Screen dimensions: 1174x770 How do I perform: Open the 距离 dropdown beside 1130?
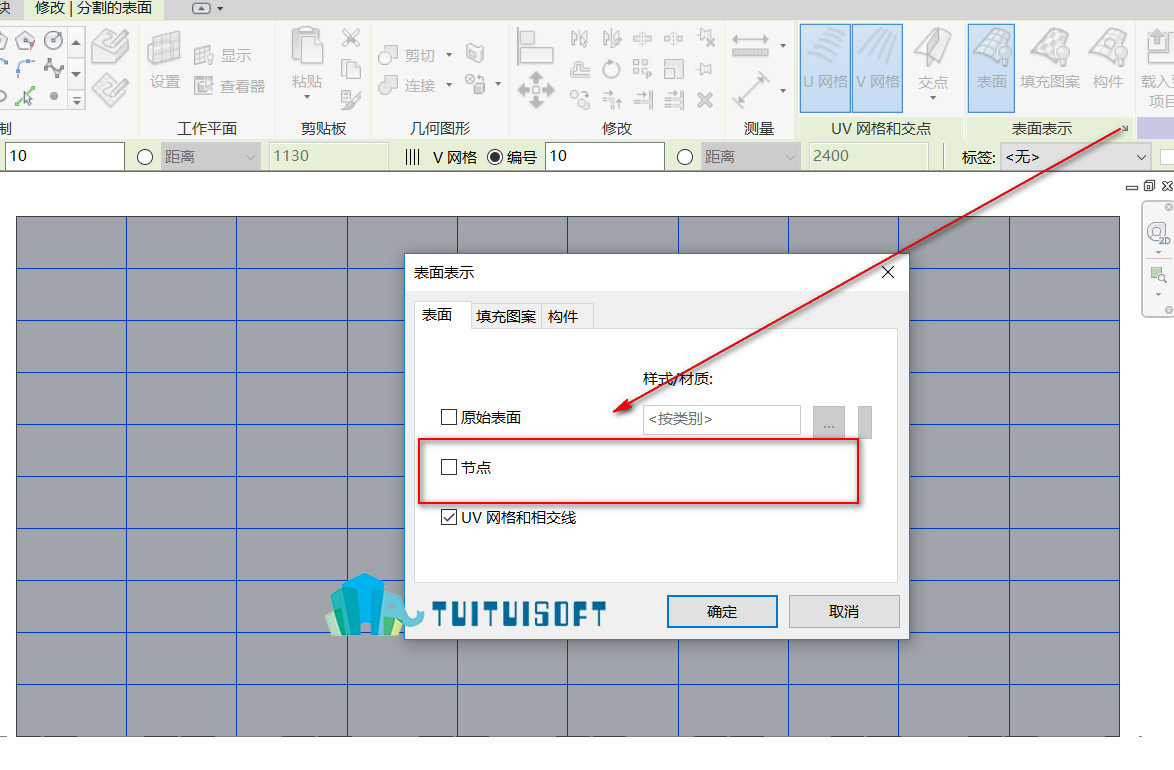coord(210,157)
